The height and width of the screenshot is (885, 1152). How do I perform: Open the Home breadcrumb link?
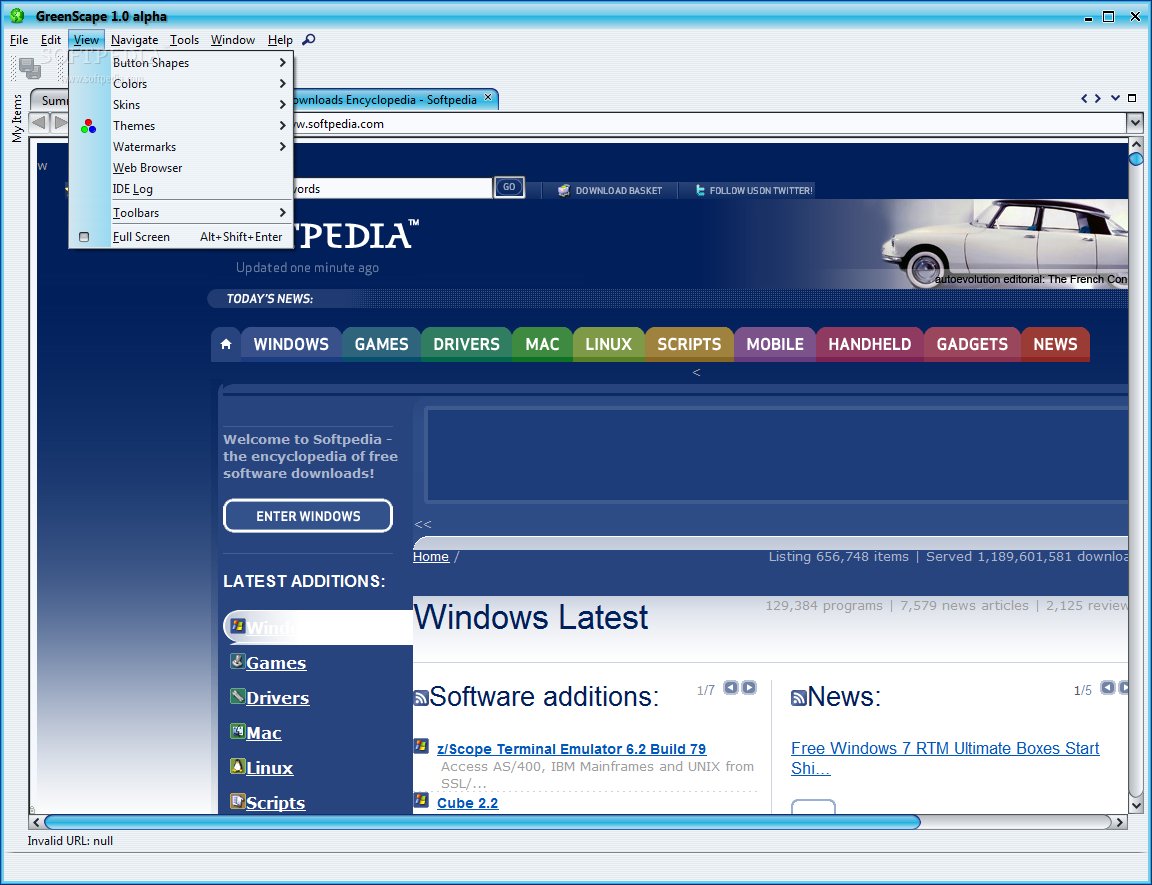(431, 557)
